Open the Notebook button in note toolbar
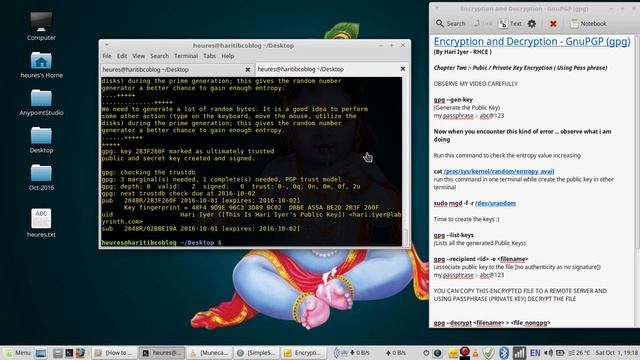 click(588, 24)
